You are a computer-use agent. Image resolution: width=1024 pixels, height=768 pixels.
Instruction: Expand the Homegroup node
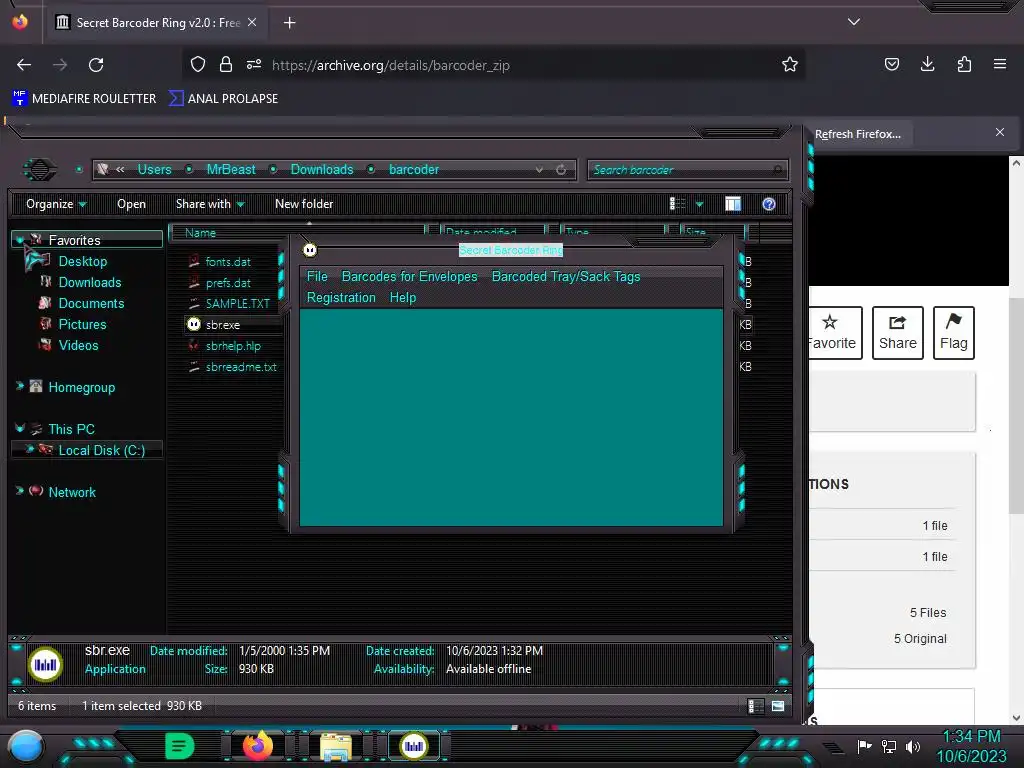tap(20, 387)
